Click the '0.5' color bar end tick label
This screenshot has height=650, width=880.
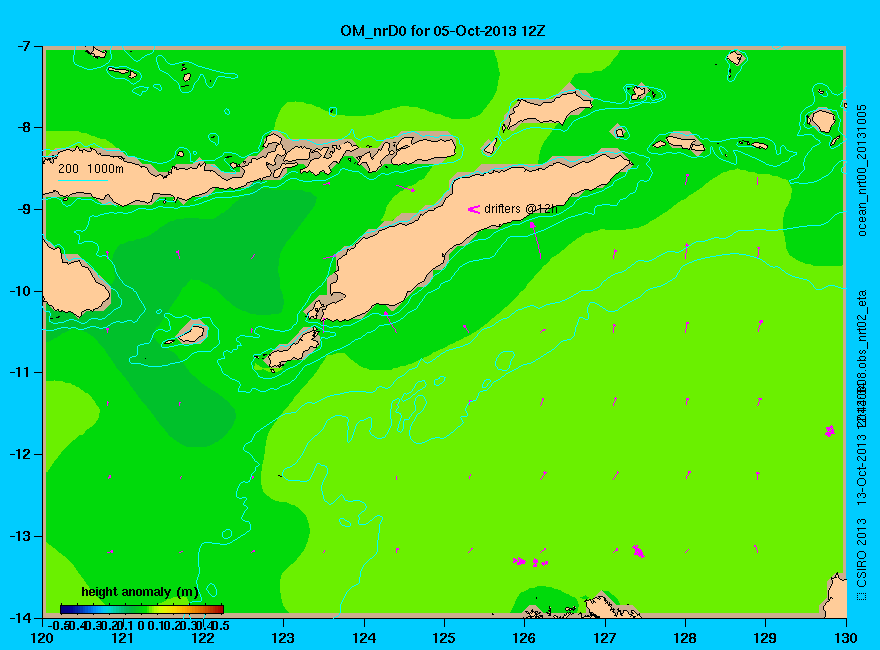click(222, 625)
